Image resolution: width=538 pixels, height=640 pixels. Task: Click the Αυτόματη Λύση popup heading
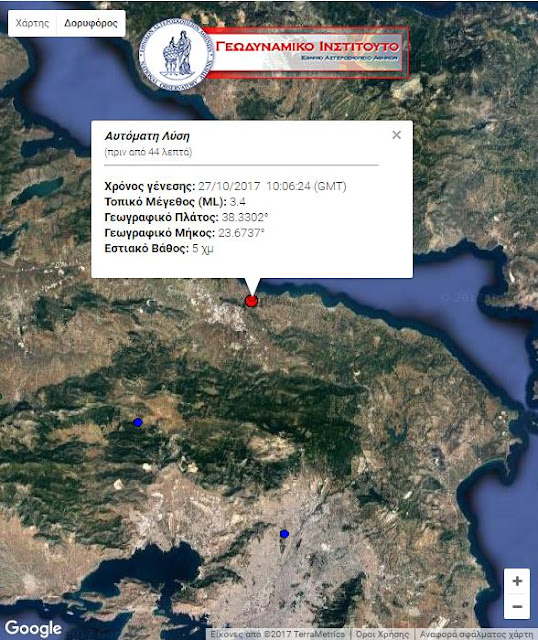coord(147,136)
